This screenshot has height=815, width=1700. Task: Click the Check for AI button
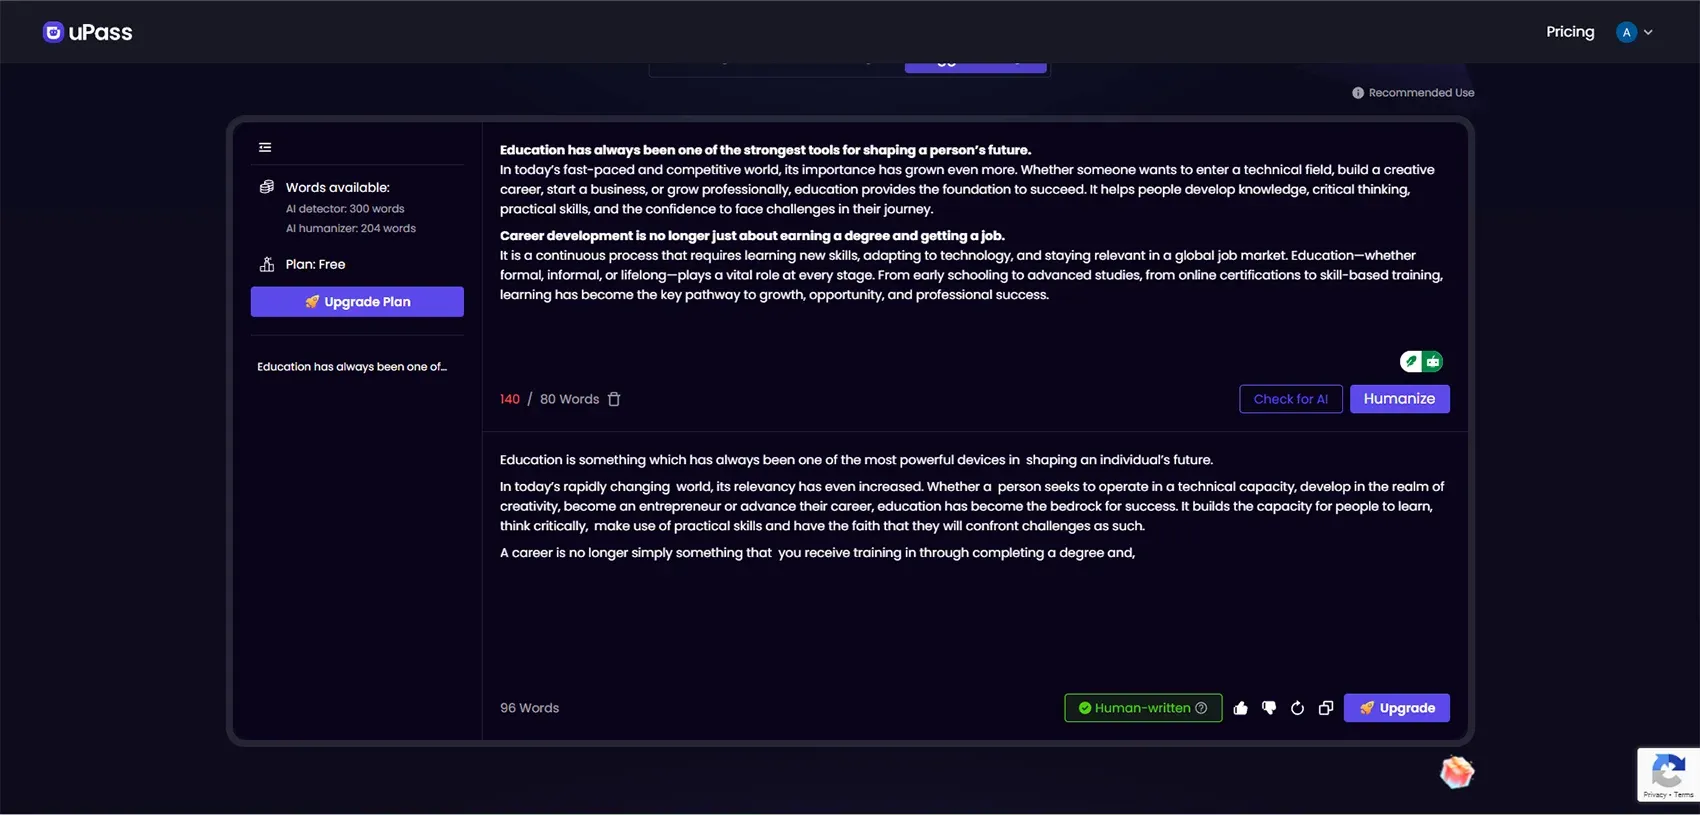point(1290,399)
